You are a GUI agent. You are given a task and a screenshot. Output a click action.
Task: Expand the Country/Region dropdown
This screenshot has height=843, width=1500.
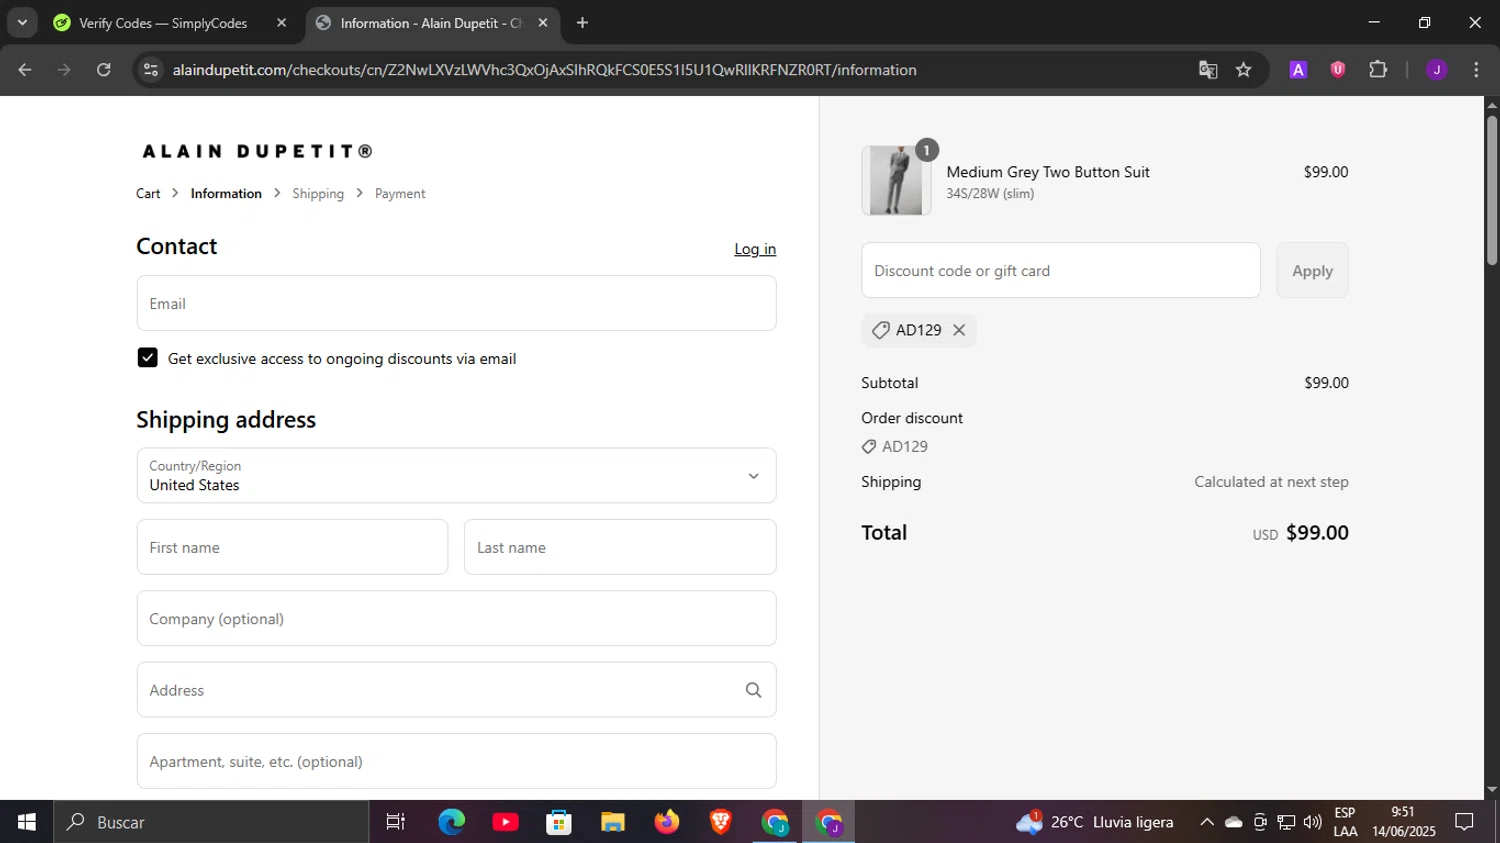coord(457,476)
